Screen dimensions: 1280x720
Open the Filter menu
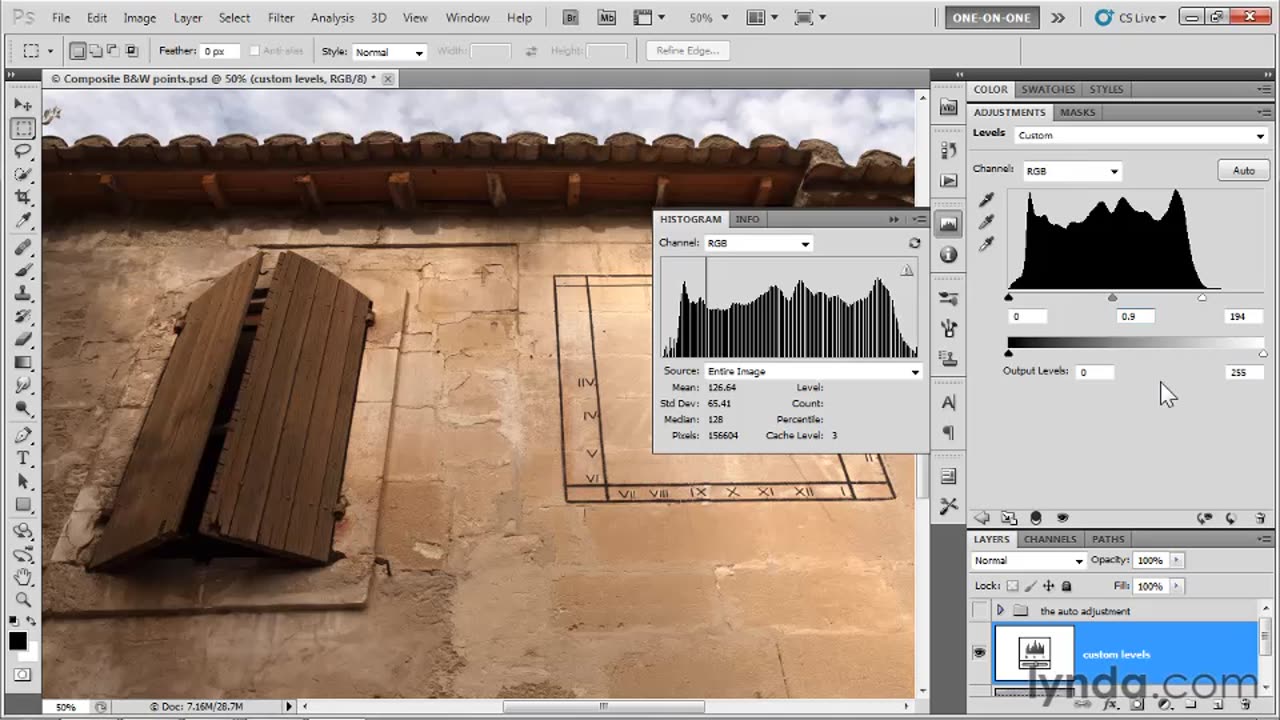[x=281, y=18]
